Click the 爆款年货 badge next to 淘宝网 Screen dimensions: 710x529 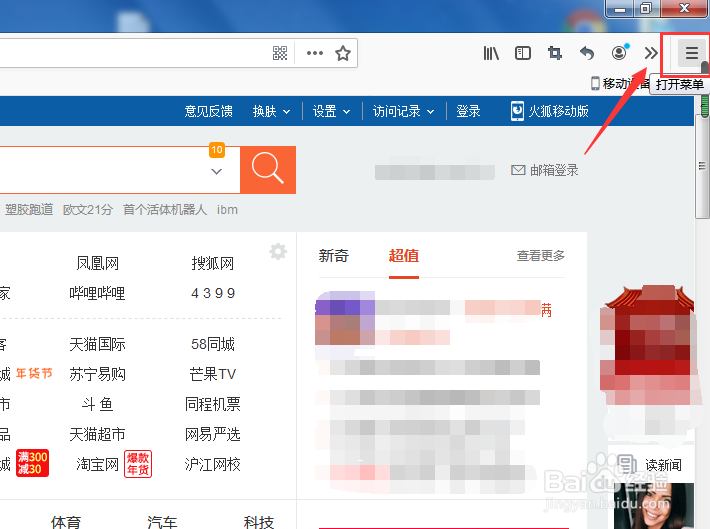click(x=138, y=464)
